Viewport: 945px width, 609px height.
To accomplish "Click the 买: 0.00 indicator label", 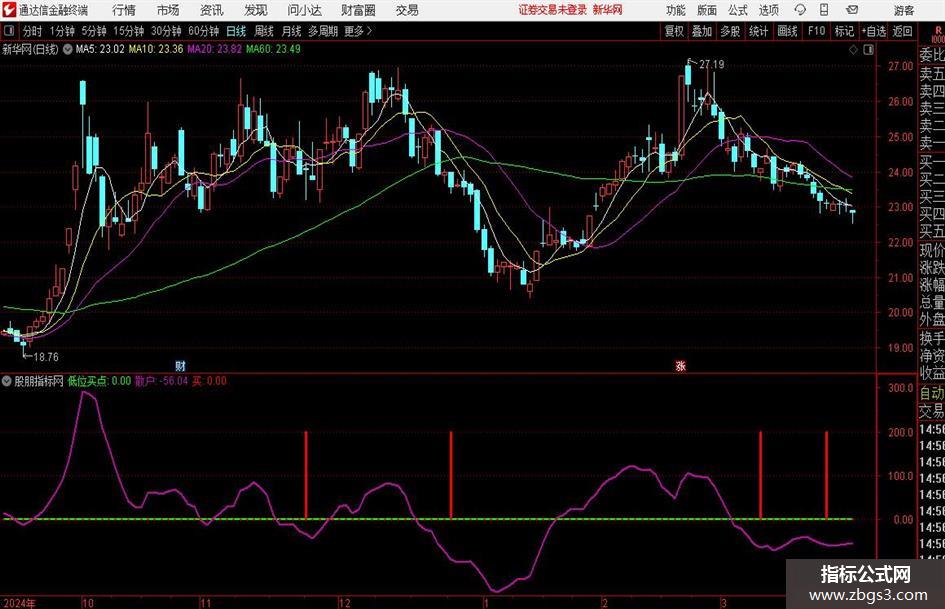I will (209, 381).
